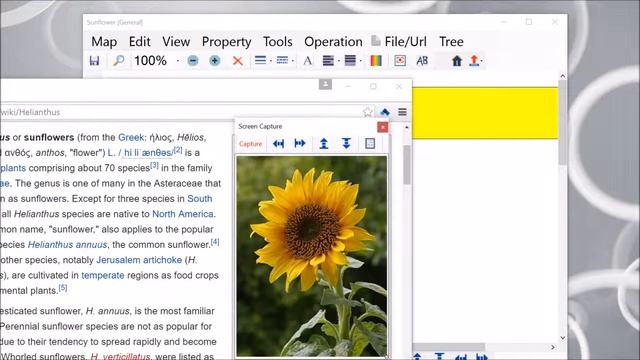Open the 100% zoom level dropdown
The width and height of the screenshot is (640, 360).
coord(178,61)
